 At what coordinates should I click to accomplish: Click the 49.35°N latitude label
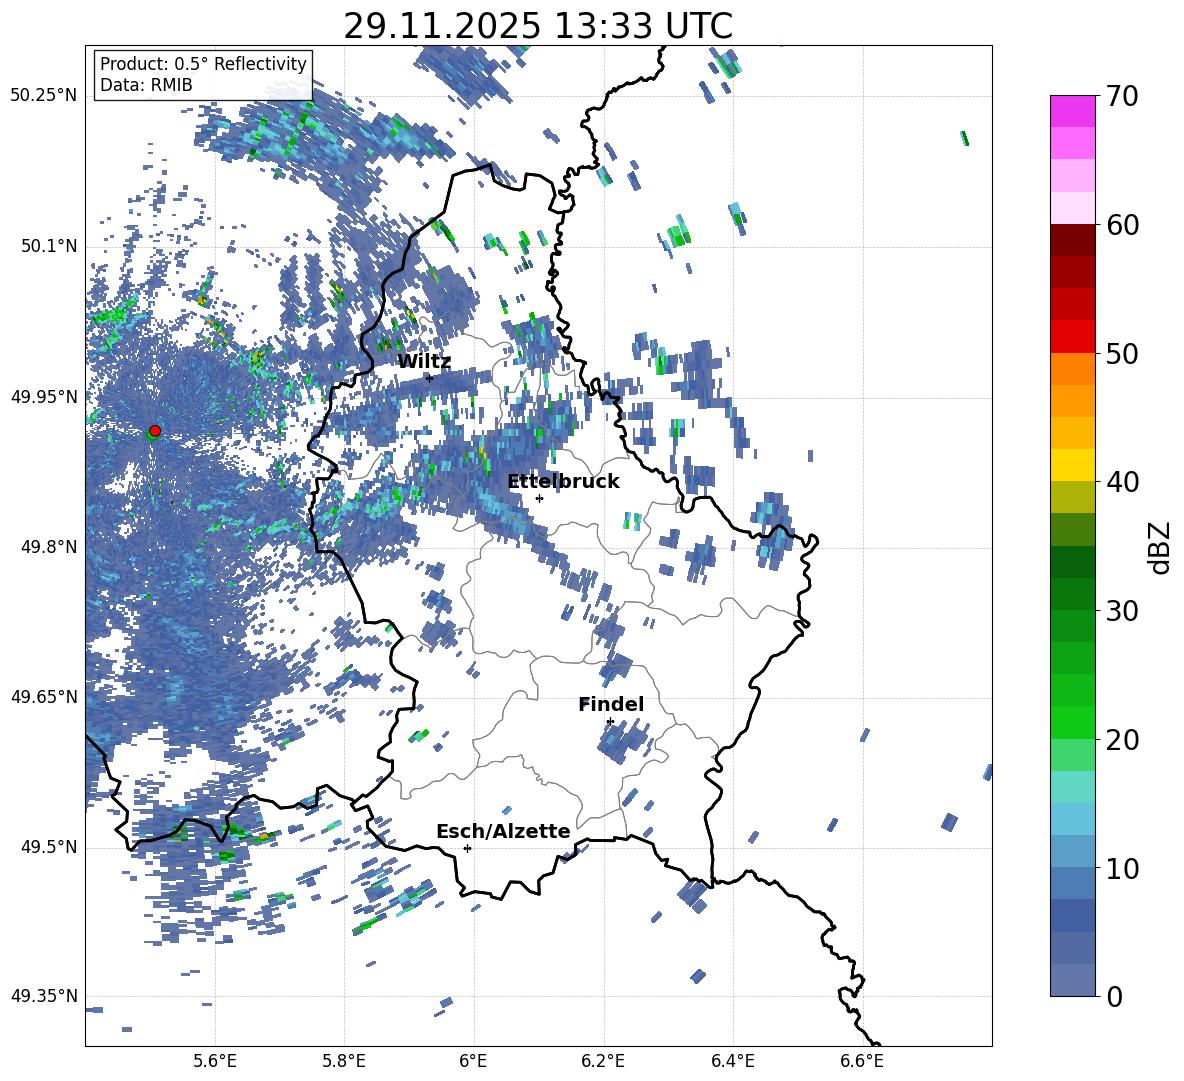[x=44, y=996]
